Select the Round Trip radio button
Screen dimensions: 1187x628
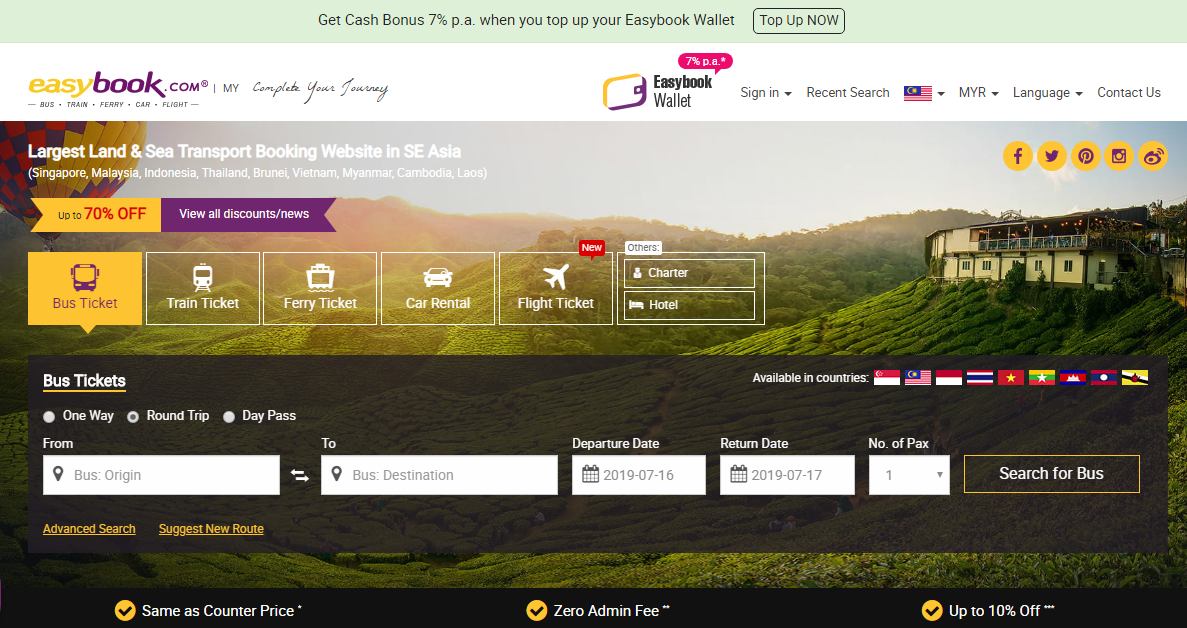point(133,416)
